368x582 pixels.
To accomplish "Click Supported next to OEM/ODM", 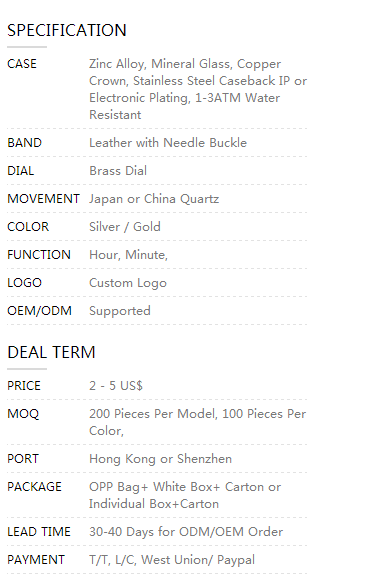I will click(120, 311).
